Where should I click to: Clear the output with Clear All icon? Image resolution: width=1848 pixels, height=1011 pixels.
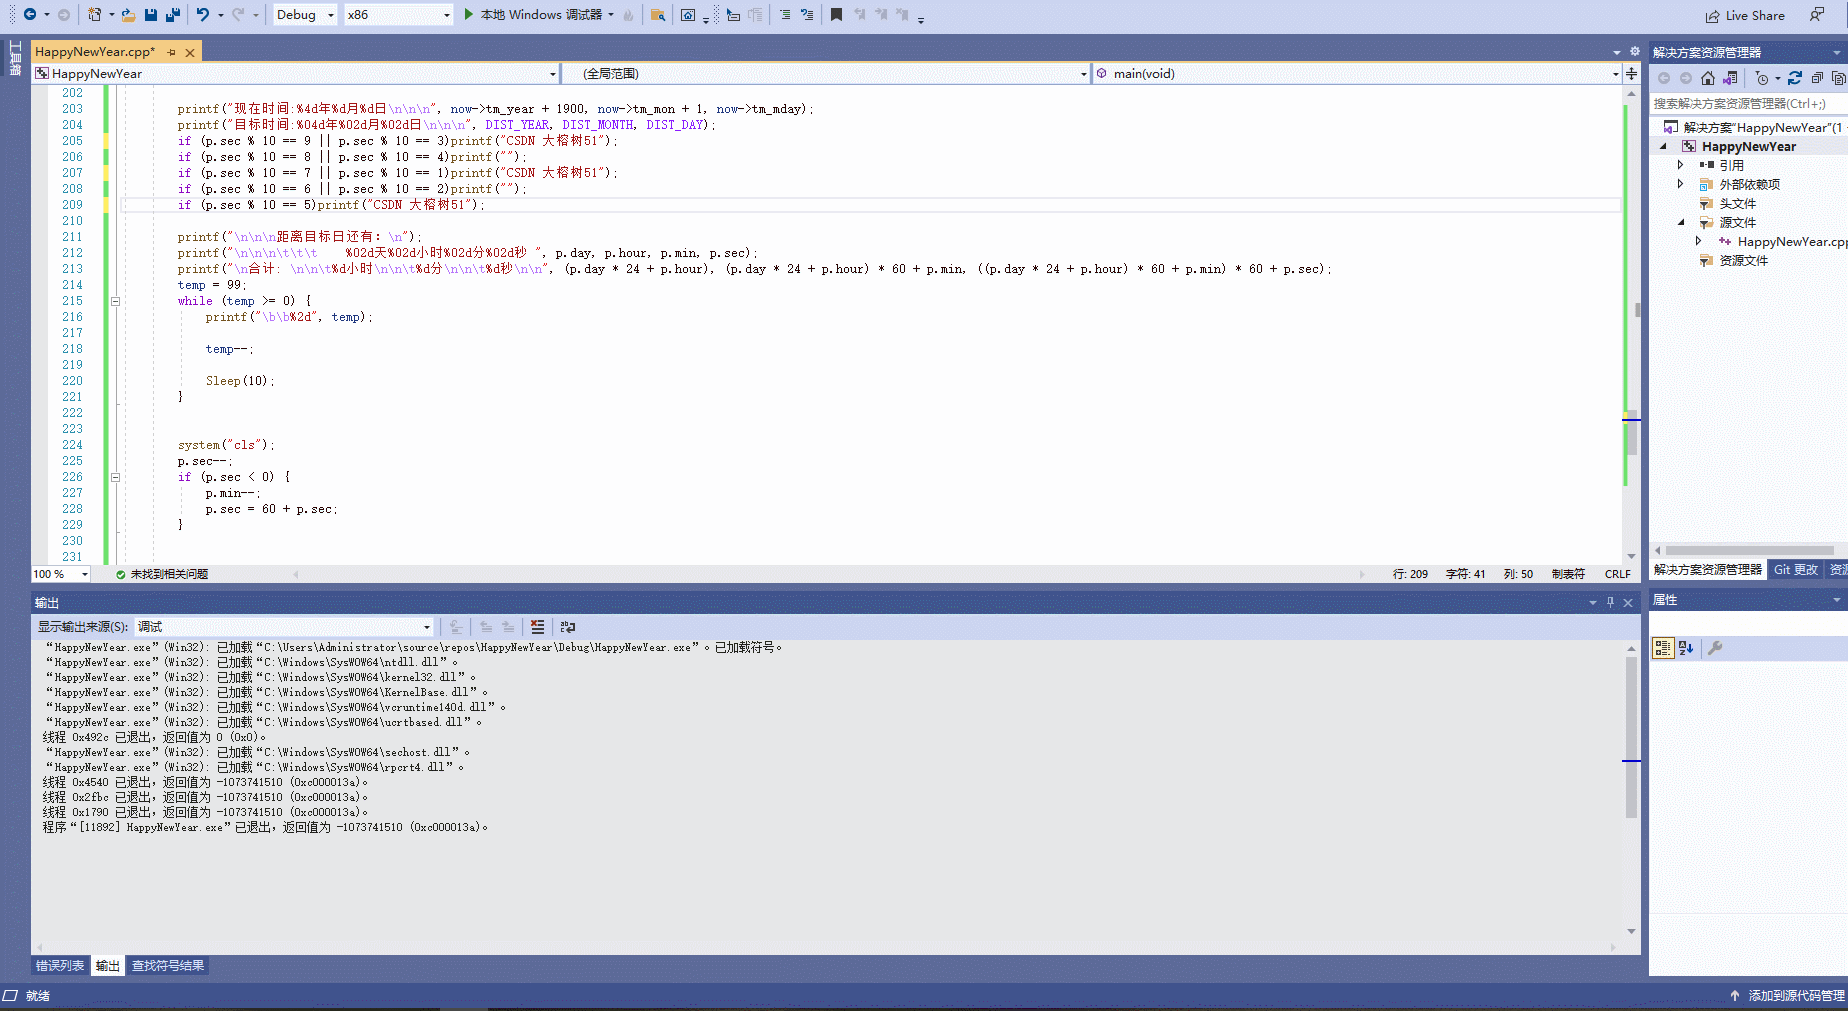[x=537, y=627]
